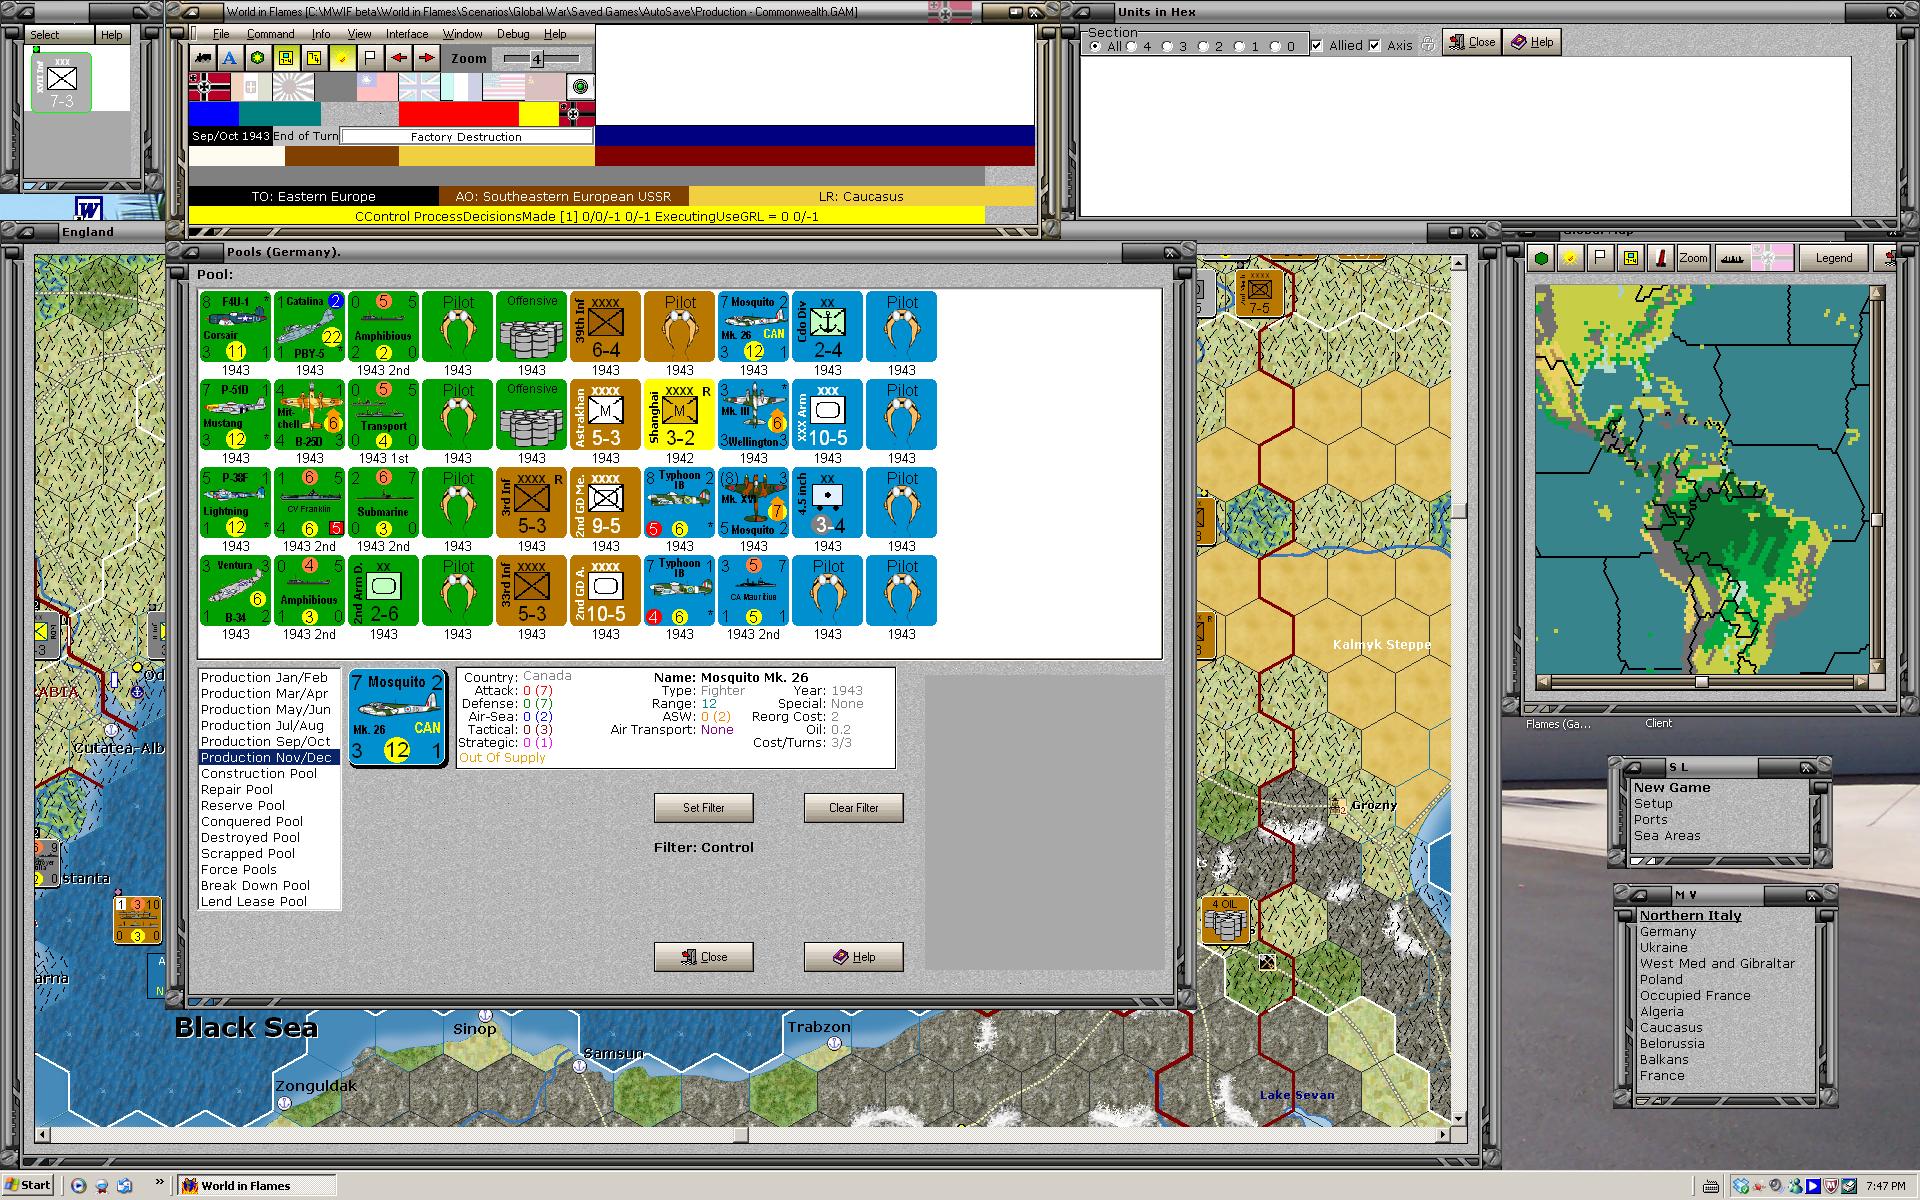
Task: Click the Zoom button in Global Map toolbar
Action: tap(1693, 258)
